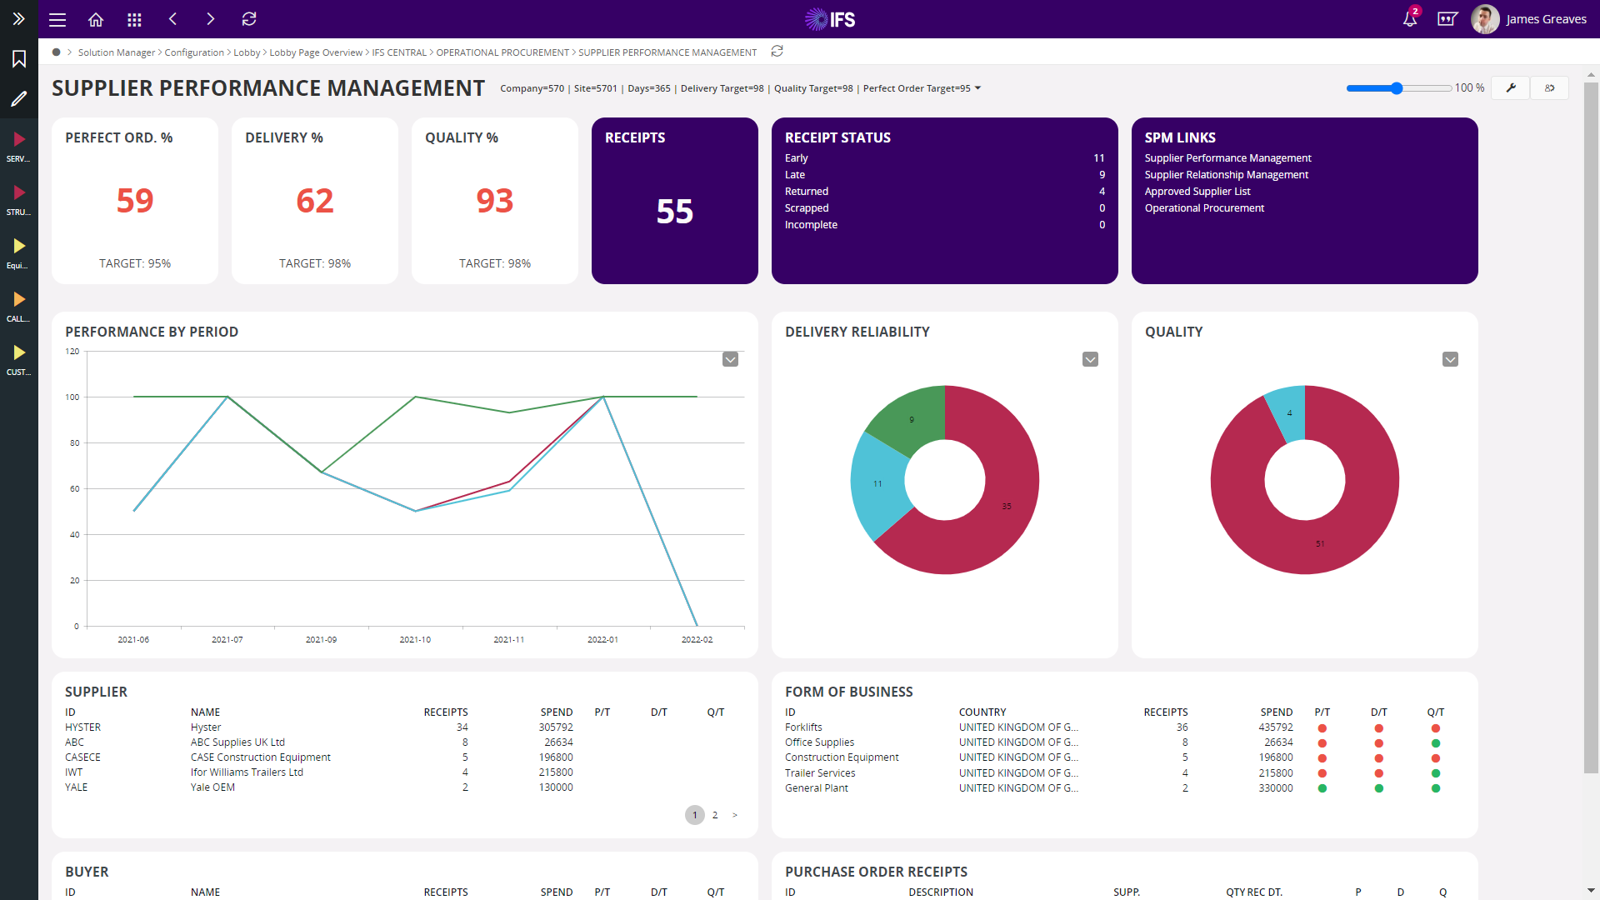This screenshot has width=1600, height=900.
Task: Open the SERV shortcut in sidebar
Action: click(x=19, y=146)
